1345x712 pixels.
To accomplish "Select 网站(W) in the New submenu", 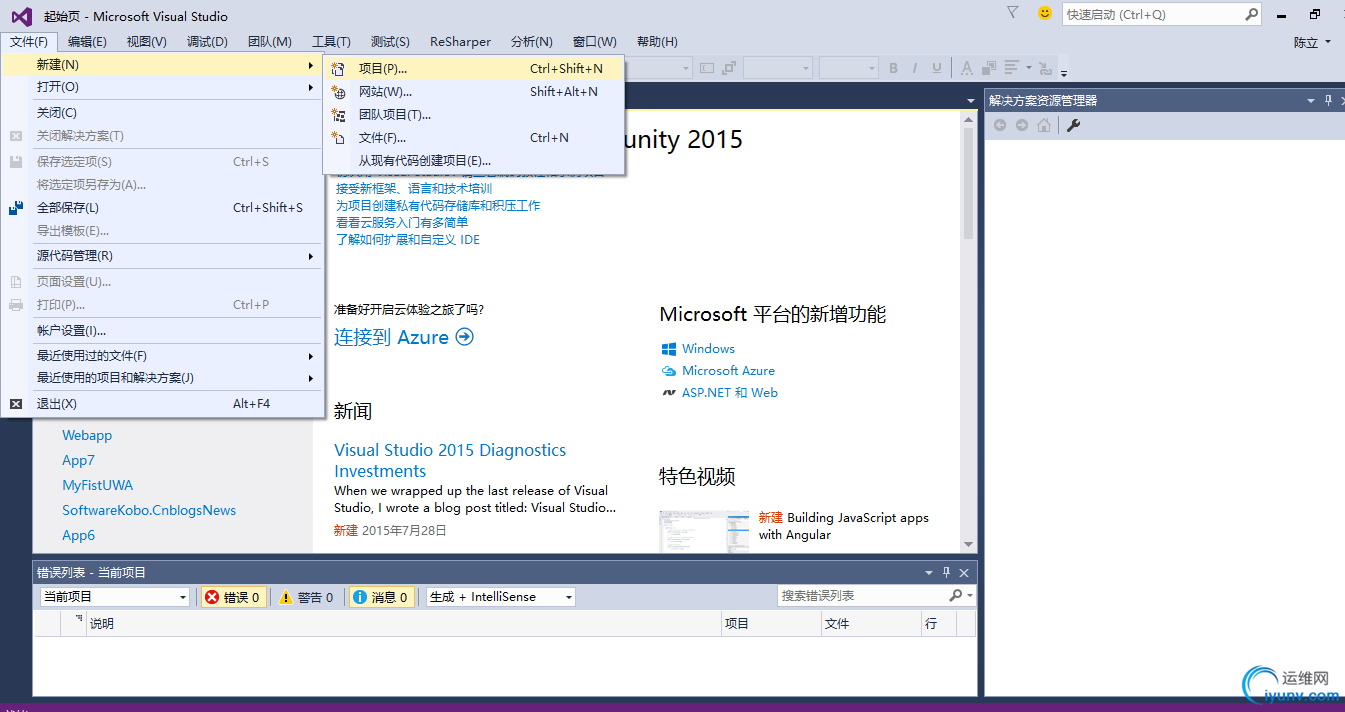I will click(x=474, y=91).
